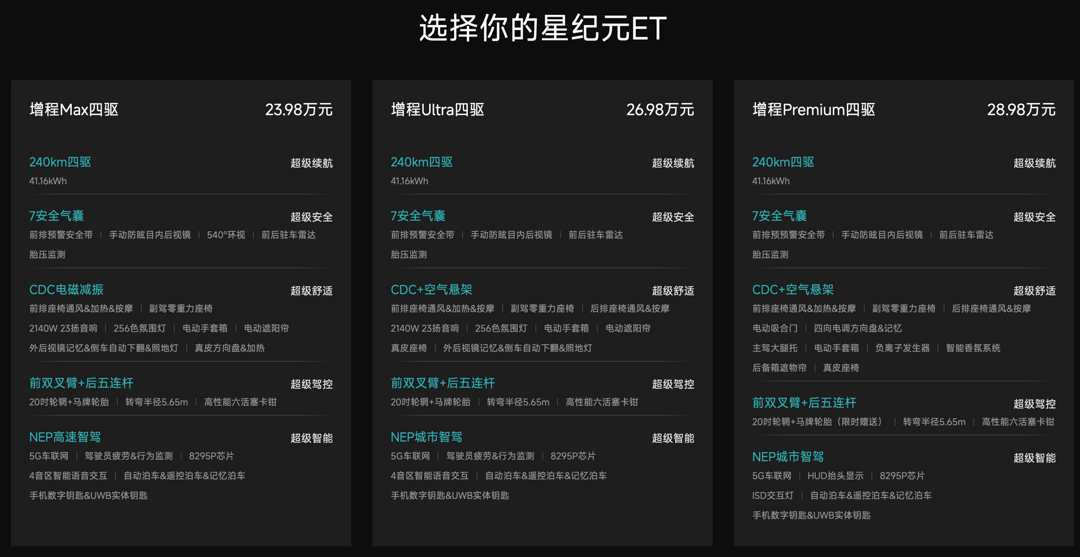Click 超级安全 label in Premium card
This screenshot has height=557, width=1080.
click(1035, 217)
